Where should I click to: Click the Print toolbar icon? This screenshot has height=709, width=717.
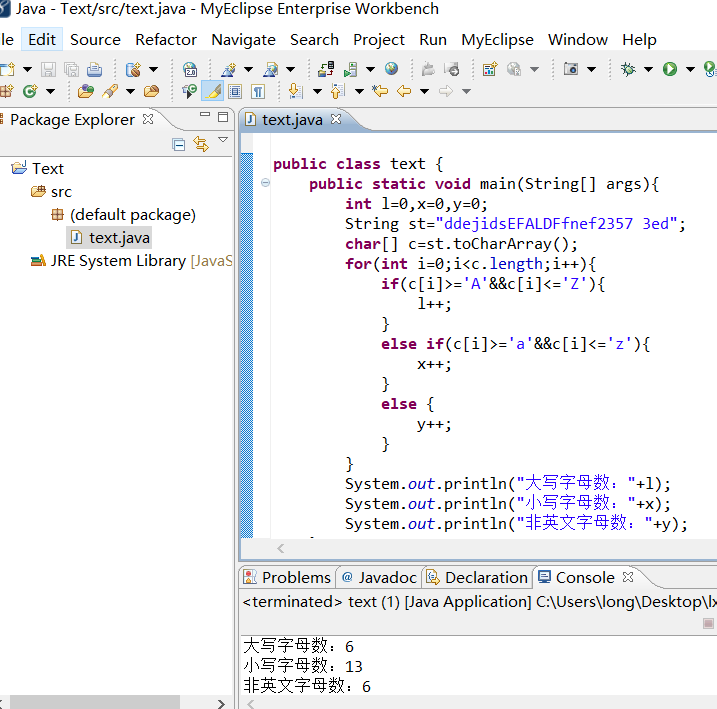(94, 69)
